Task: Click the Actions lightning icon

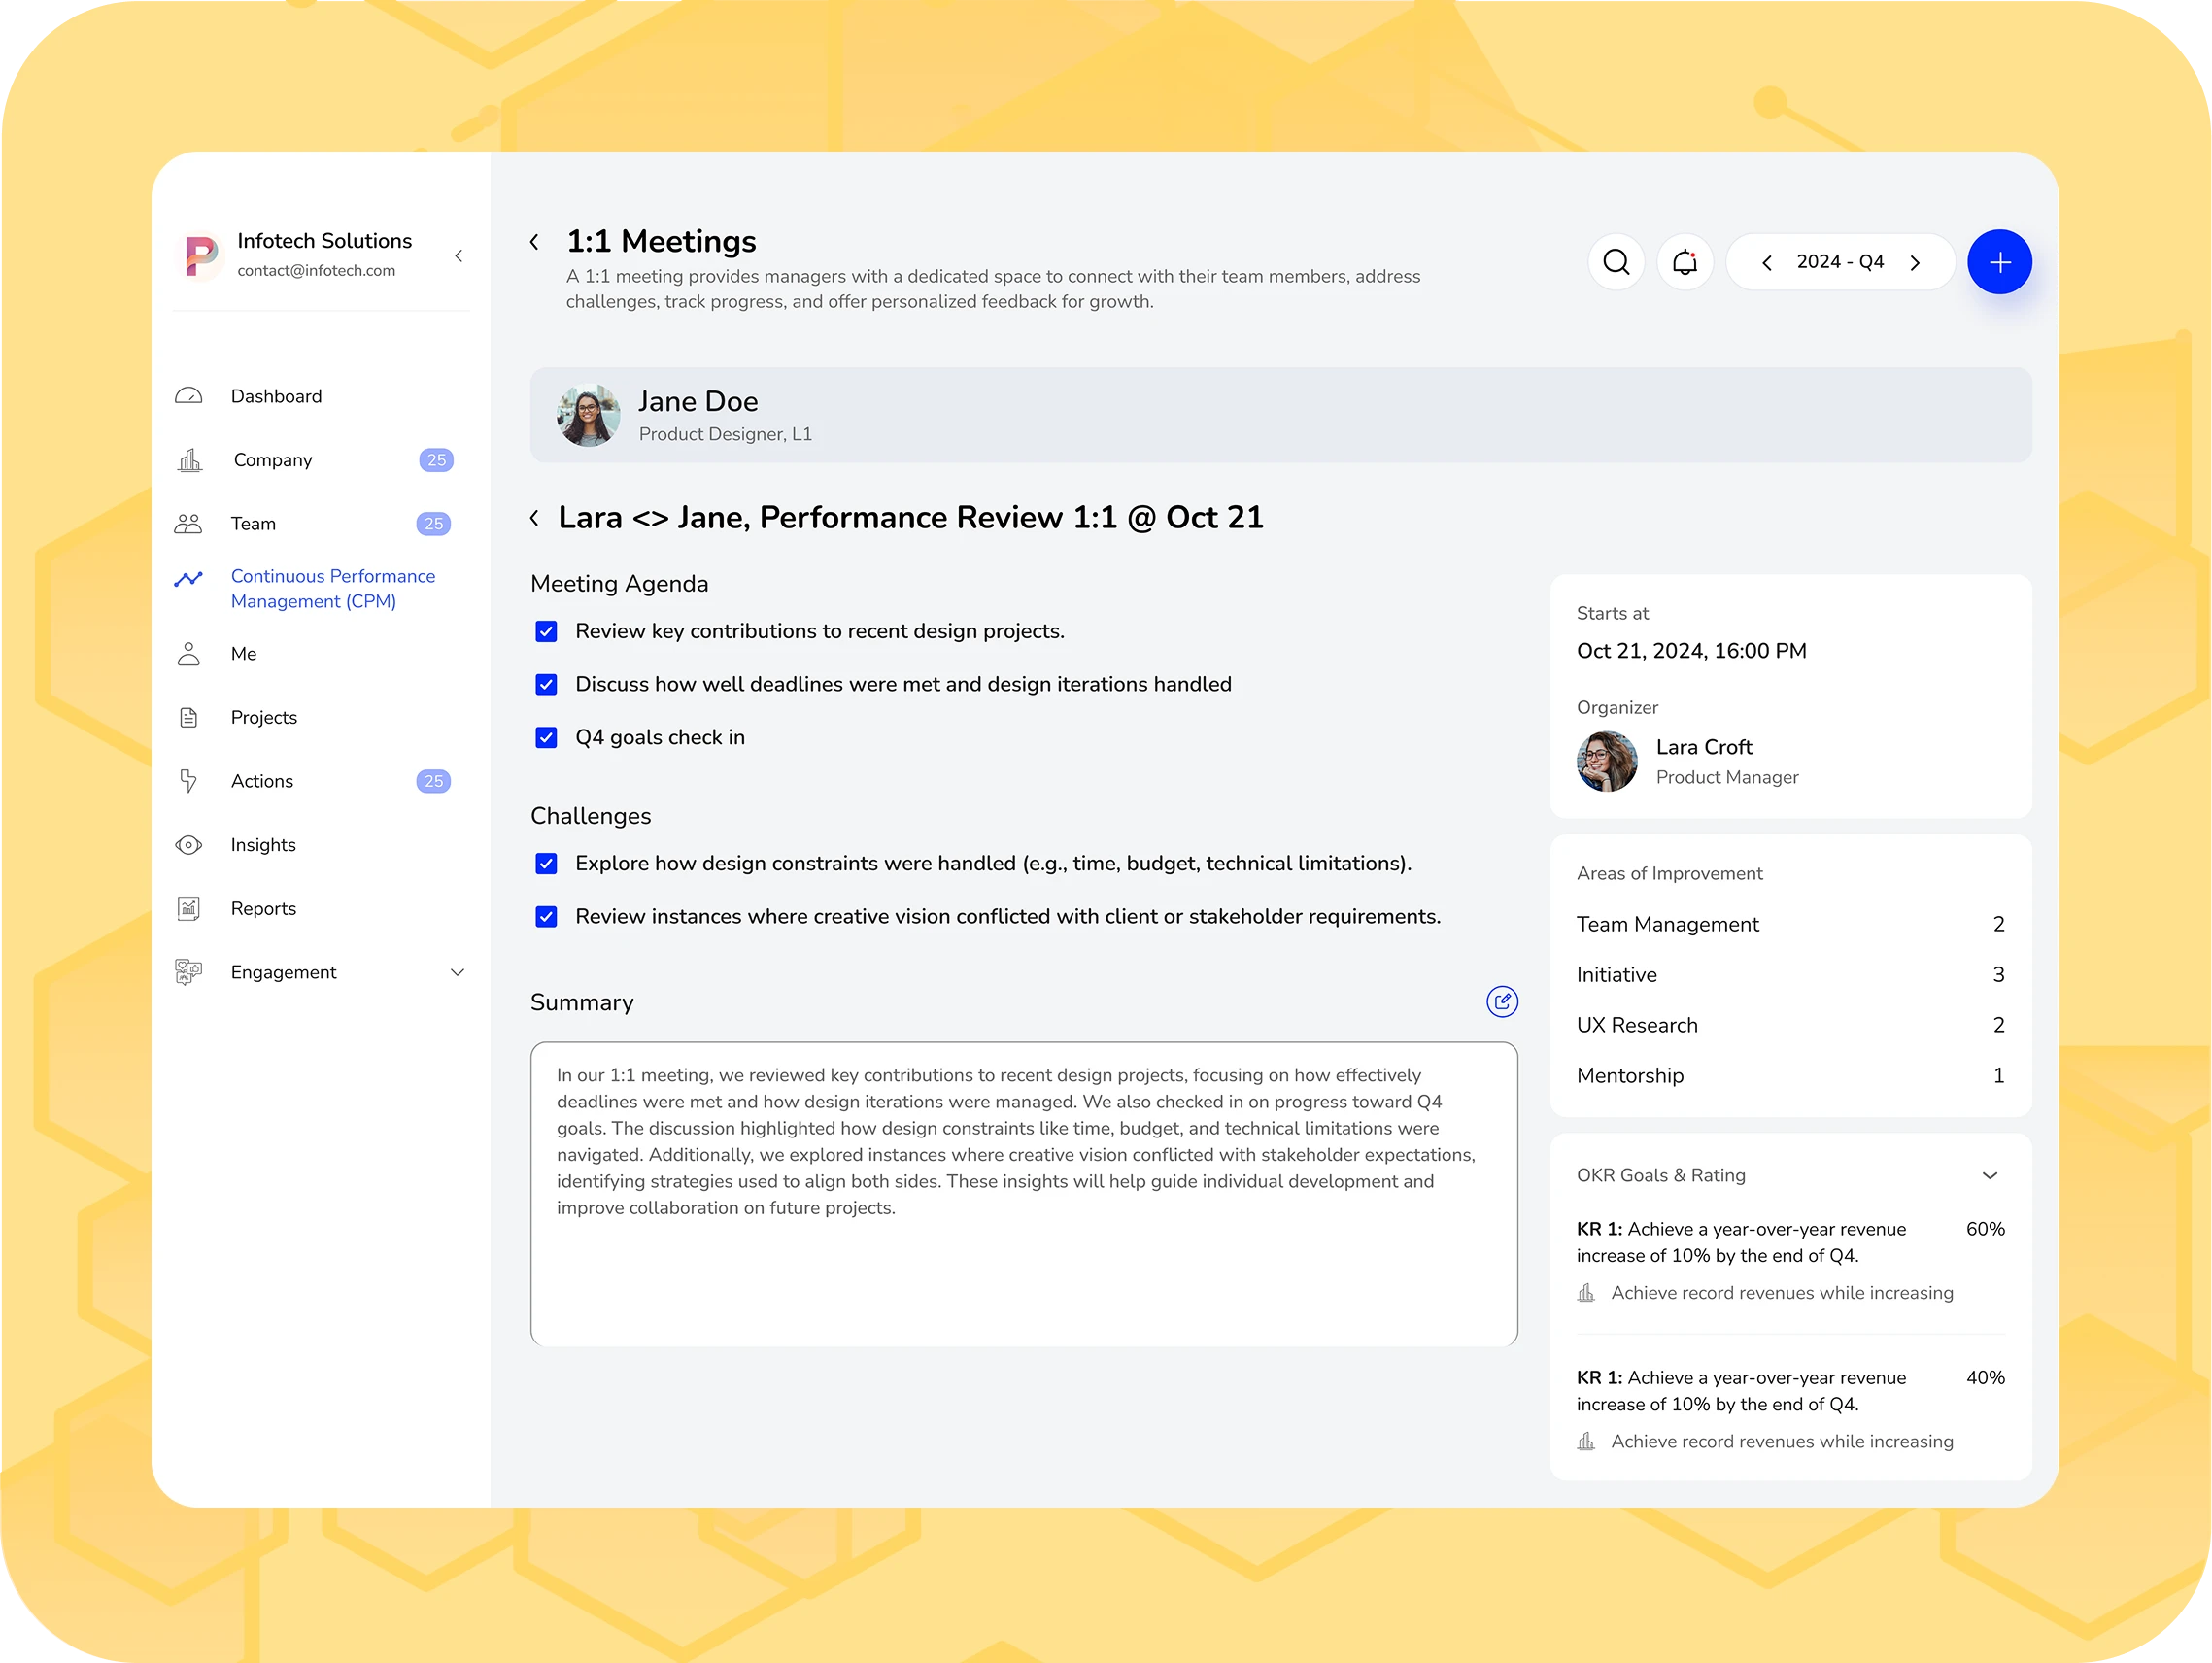Action: (x=189, y=781)
